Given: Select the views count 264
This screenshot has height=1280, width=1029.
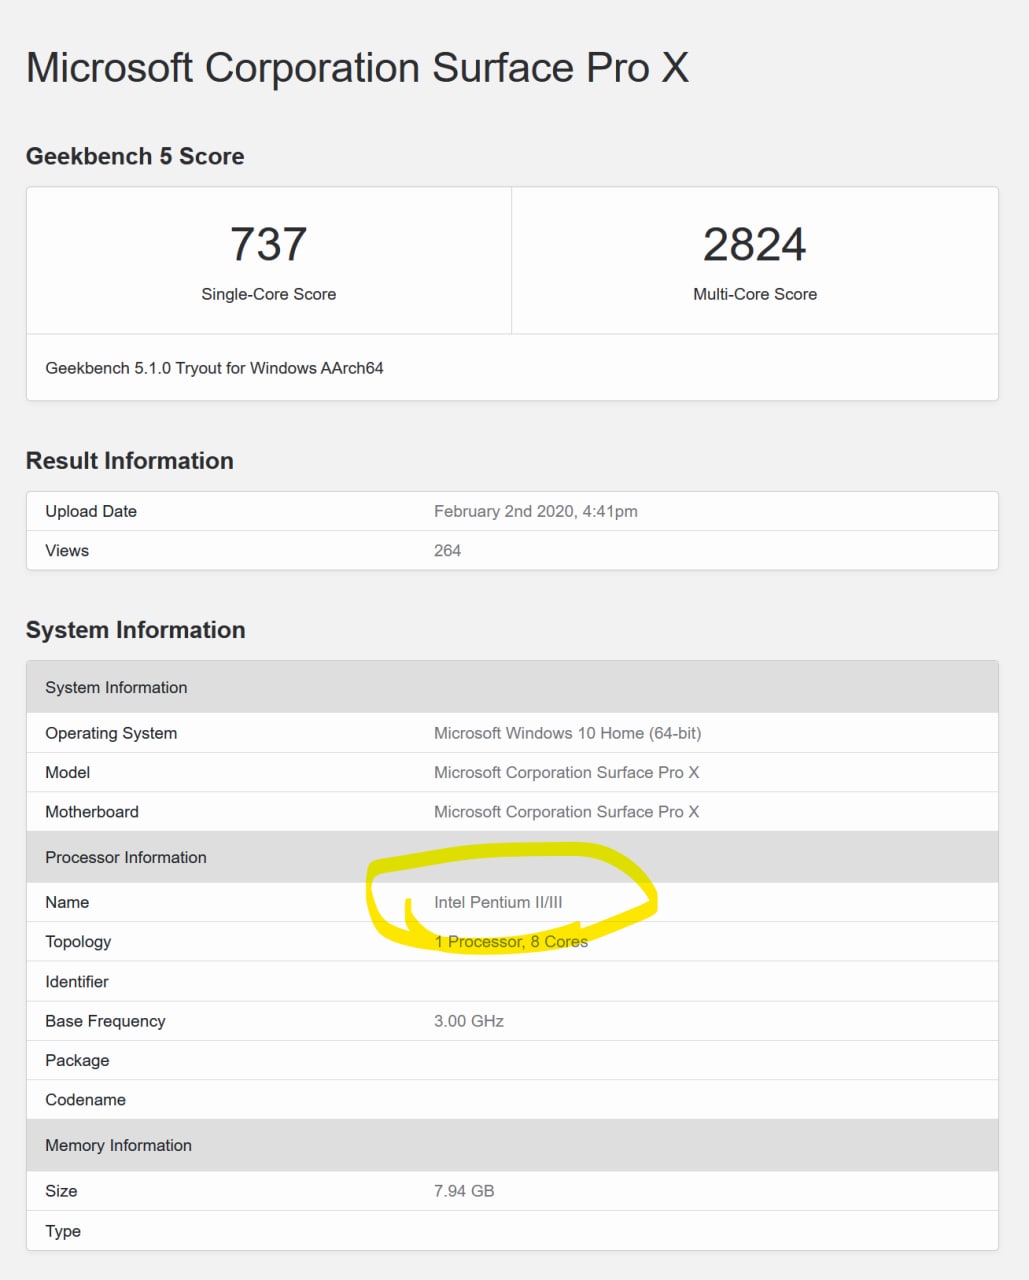Looking at the screenshot, I should (x=447, y=550).
